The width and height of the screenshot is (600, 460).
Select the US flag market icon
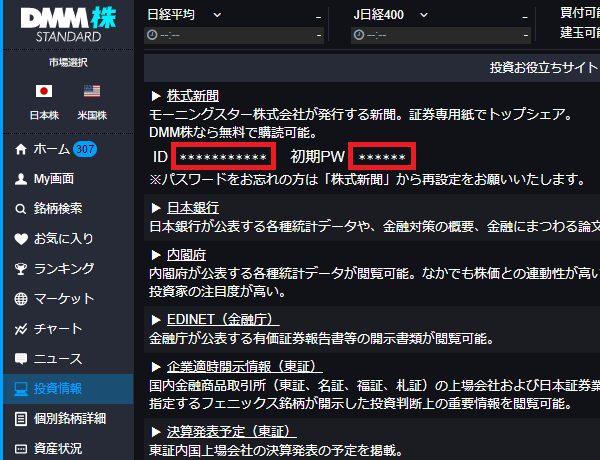[92, 91]
